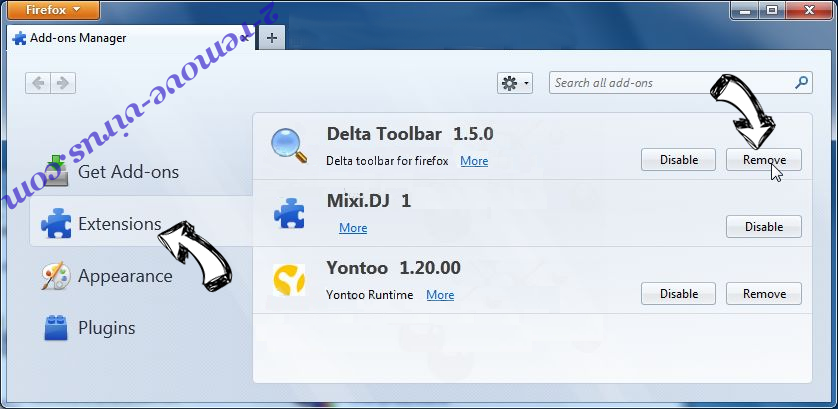The height and width of the screenshot is (409, 838).
Task: Click the Get Add-ons download icon
Action: pos(56,171)
